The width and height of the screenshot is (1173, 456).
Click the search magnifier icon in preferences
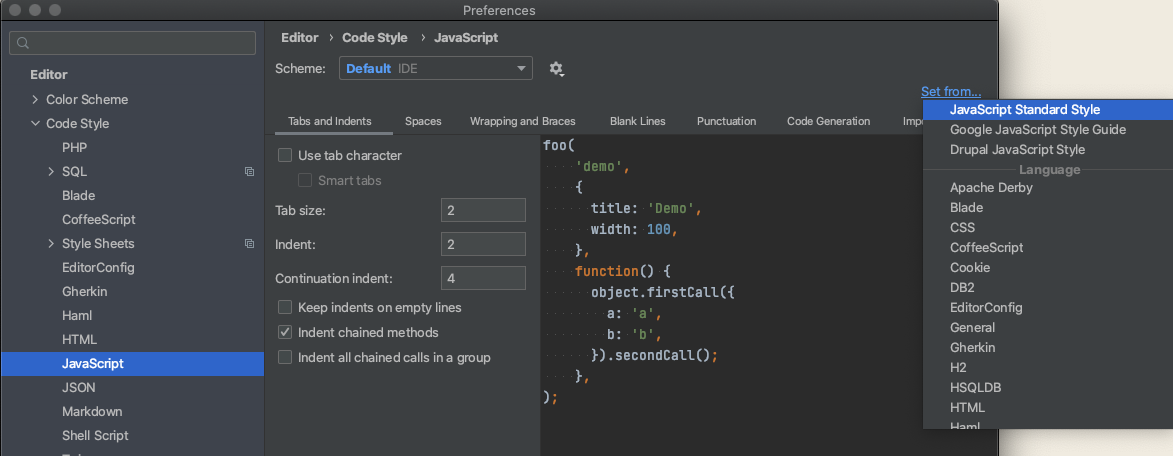[23, 43]
